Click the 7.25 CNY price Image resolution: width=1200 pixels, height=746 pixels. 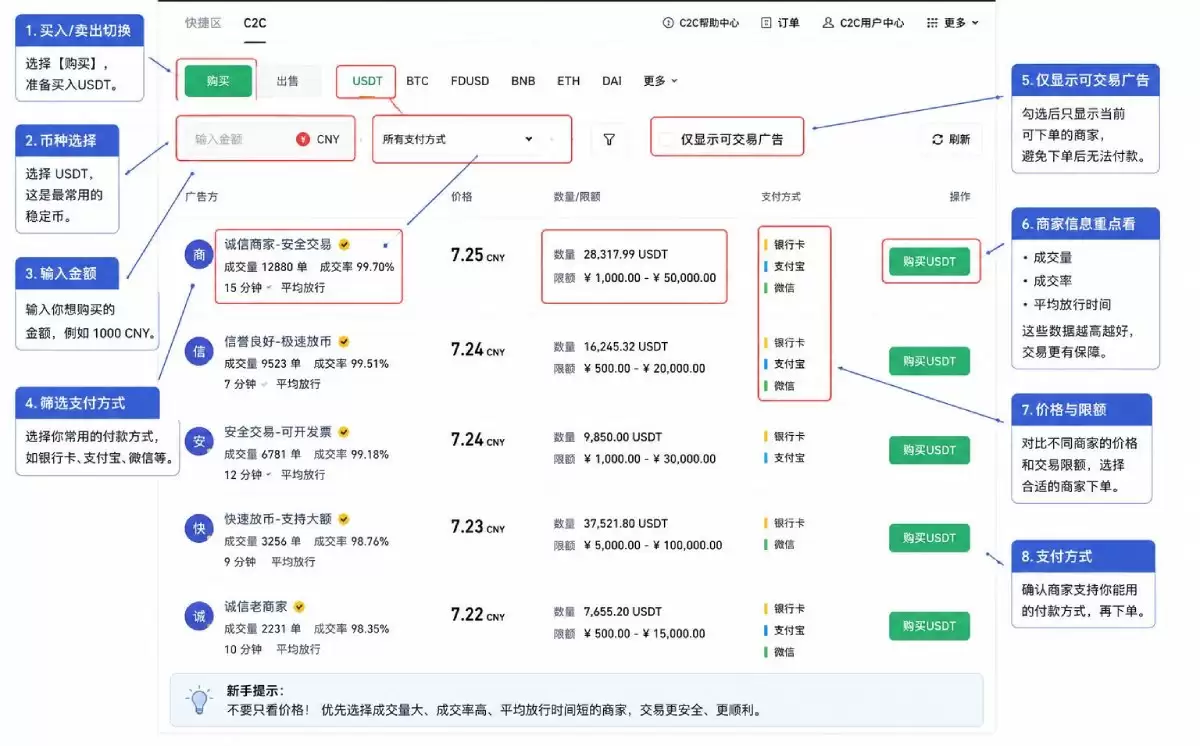coord(478,255)
